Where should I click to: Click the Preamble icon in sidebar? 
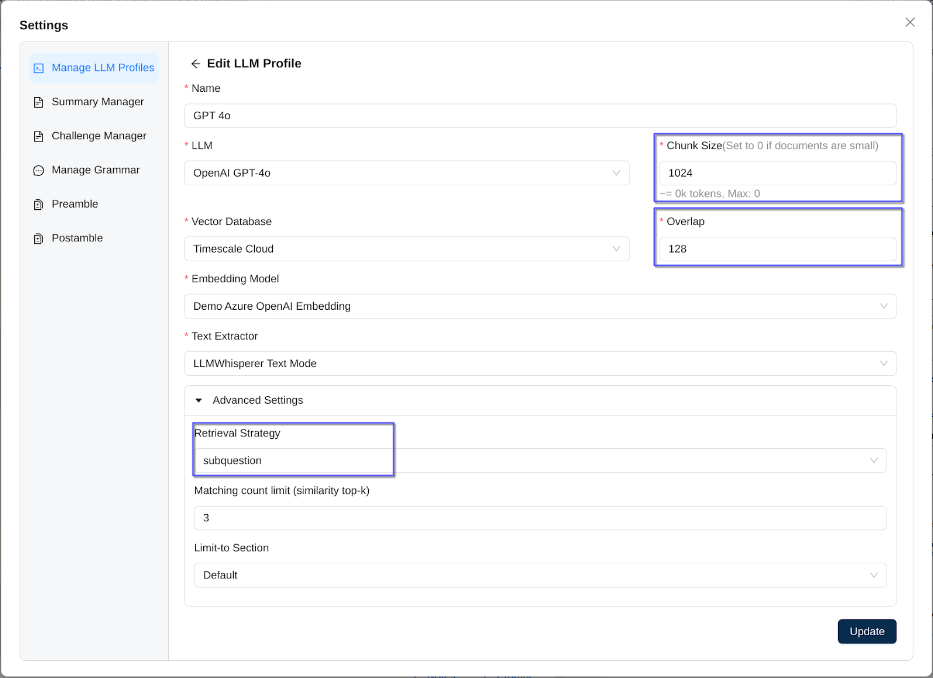click(x=39, y=204)
